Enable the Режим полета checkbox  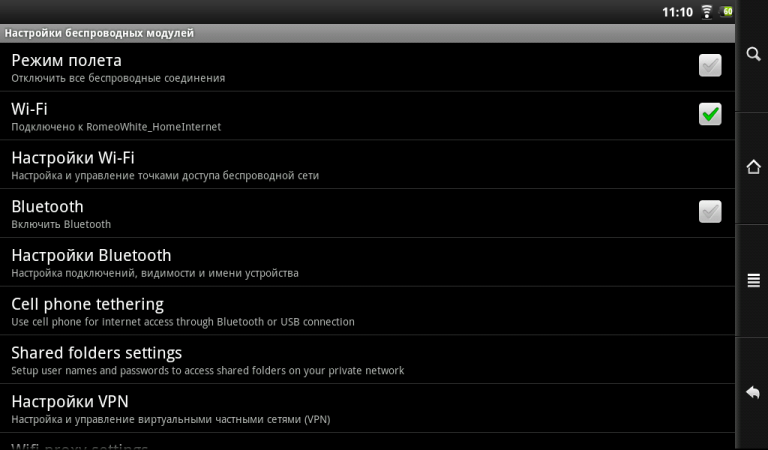pyautogui.click(x=710, y=66)
